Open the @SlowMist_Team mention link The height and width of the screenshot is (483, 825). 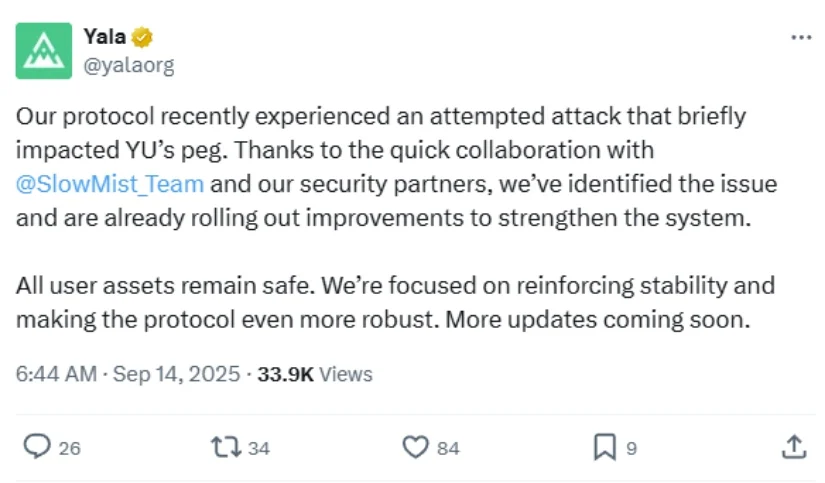110,184
